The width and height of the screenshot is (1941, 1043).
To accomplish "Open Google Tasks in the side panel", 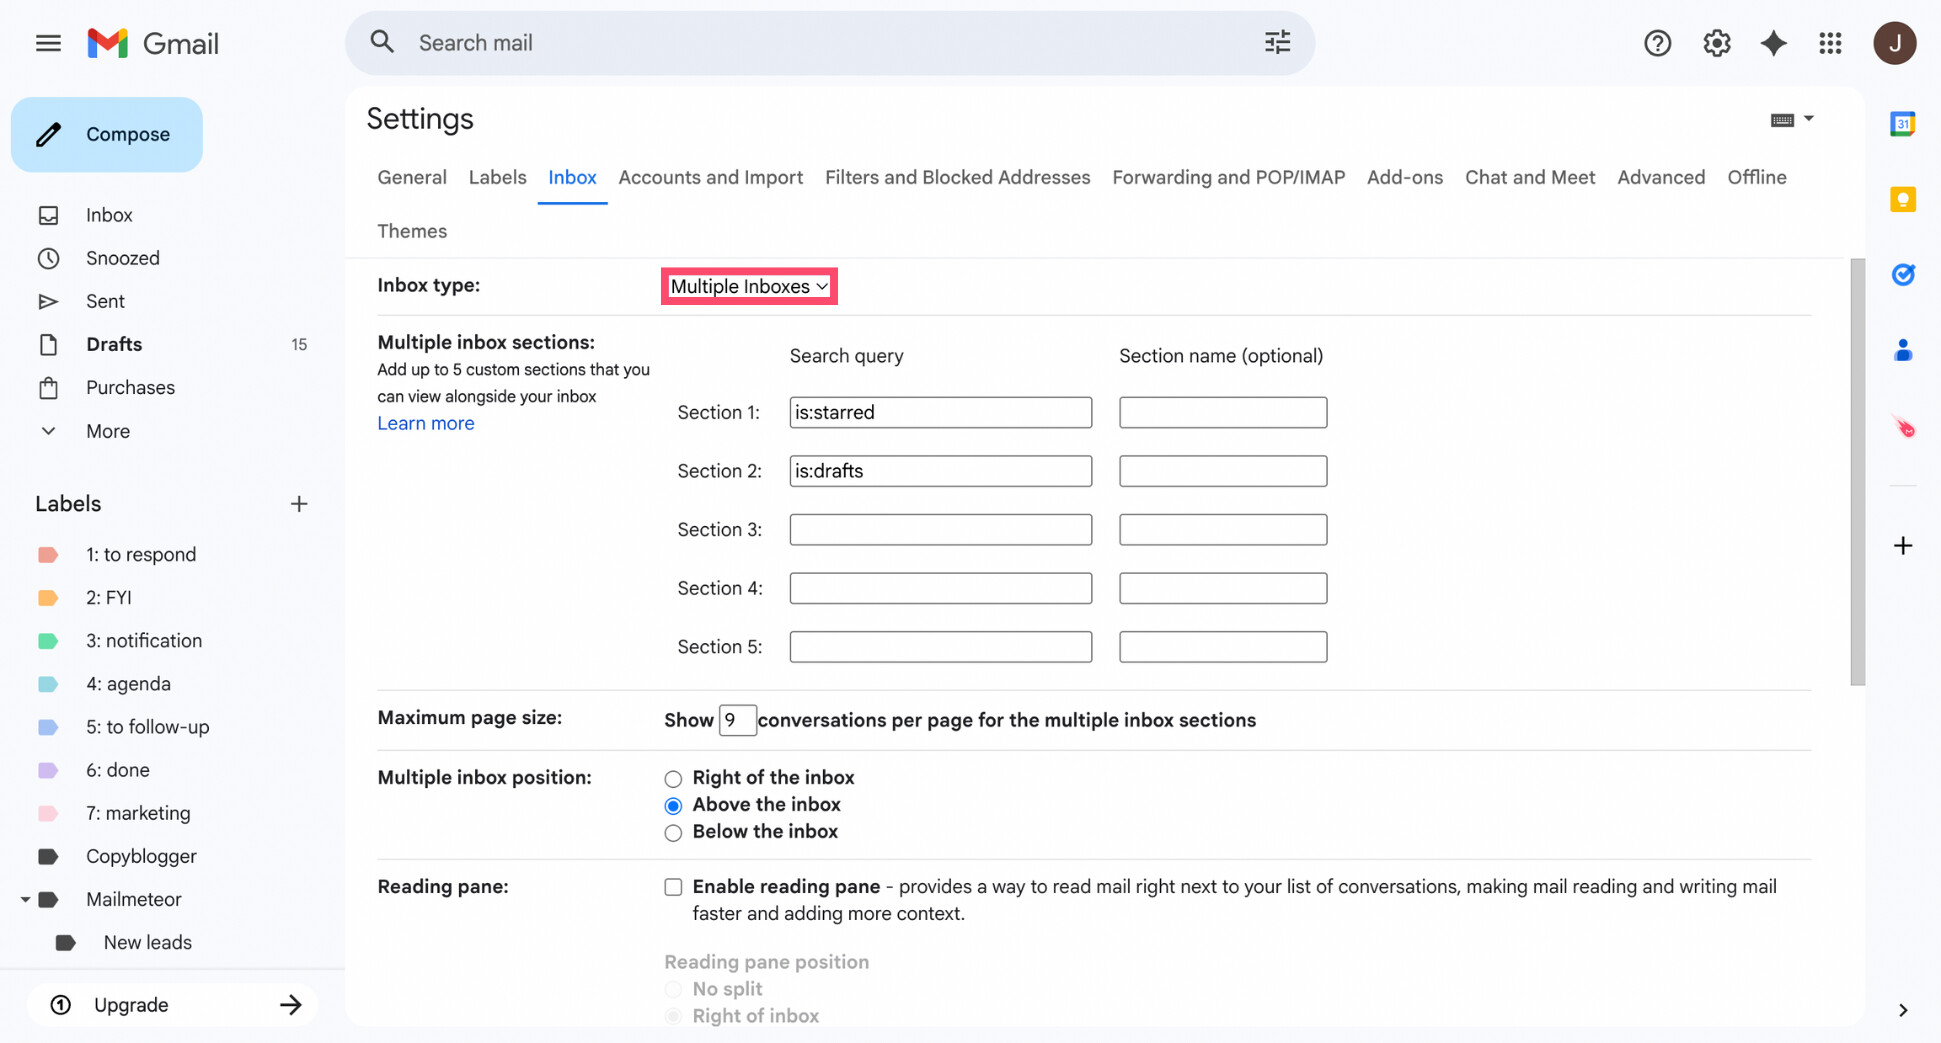I will point(1903,274).
